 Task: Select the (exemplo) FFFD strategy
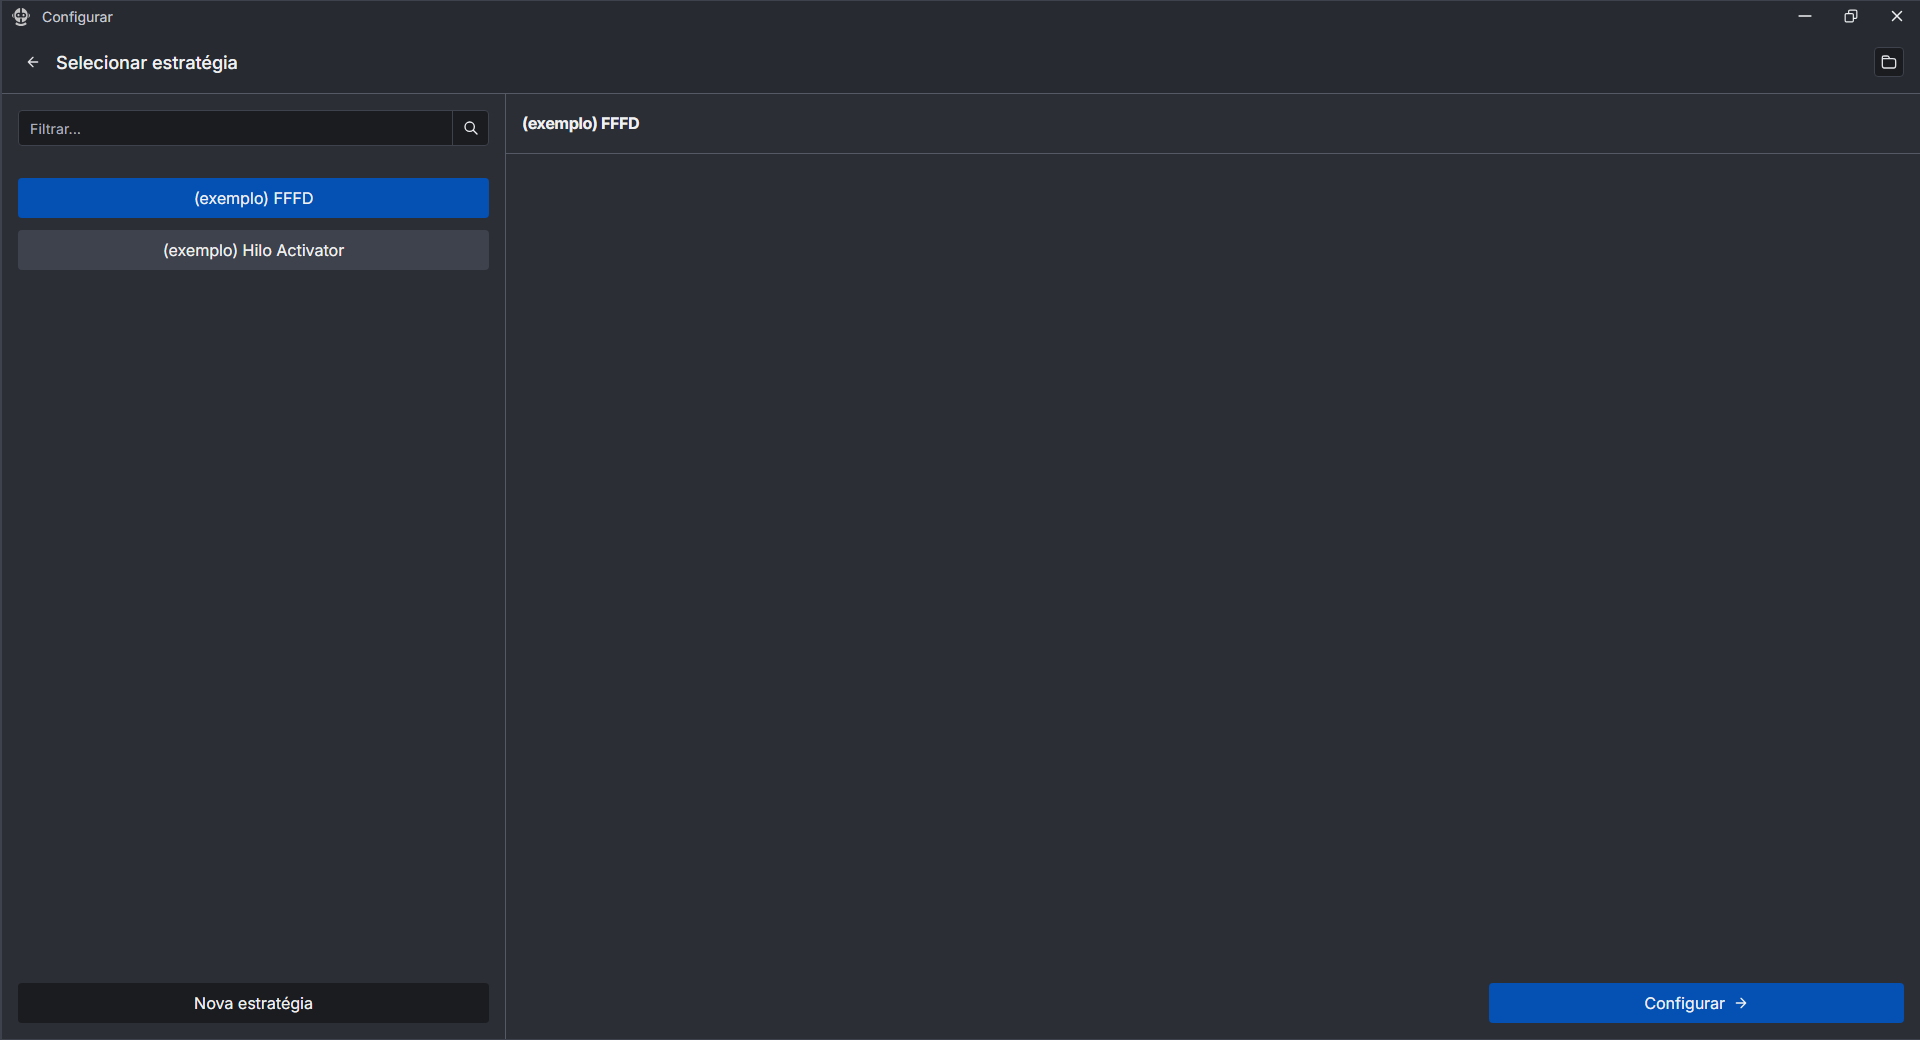click(253, 198)
